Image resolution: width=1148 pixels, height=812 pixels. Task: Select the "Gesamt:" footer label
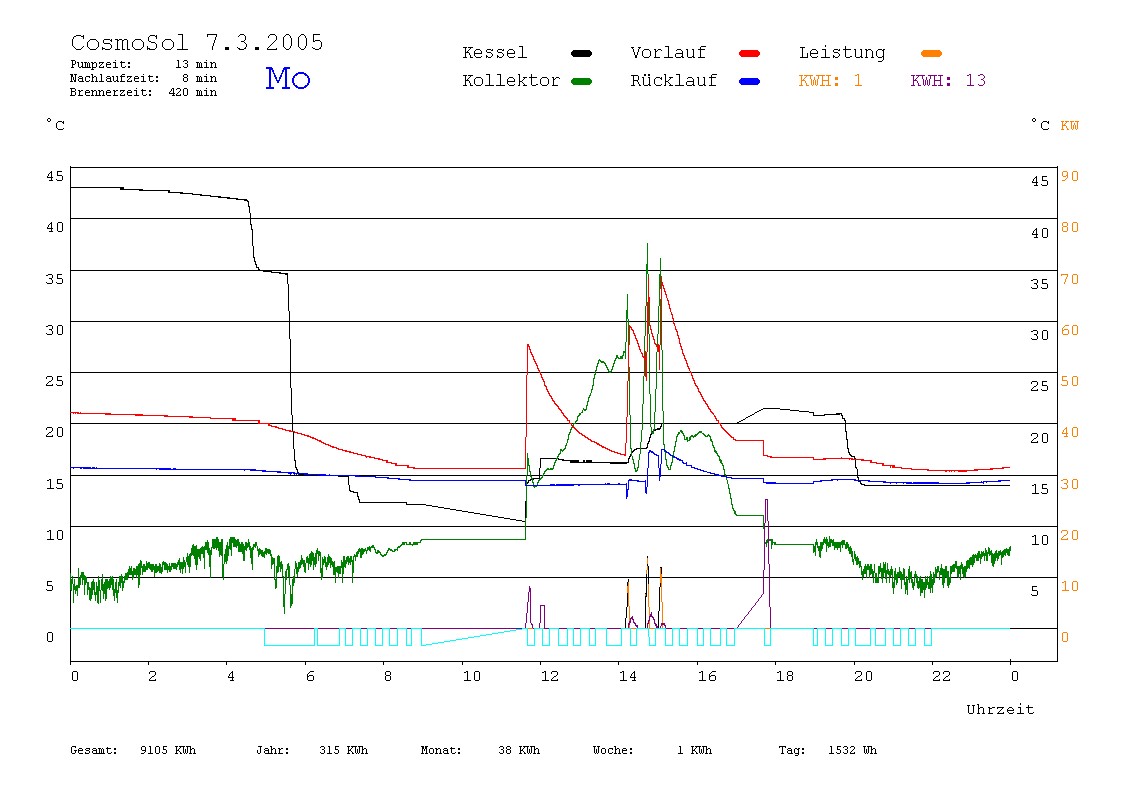[94, 750]
